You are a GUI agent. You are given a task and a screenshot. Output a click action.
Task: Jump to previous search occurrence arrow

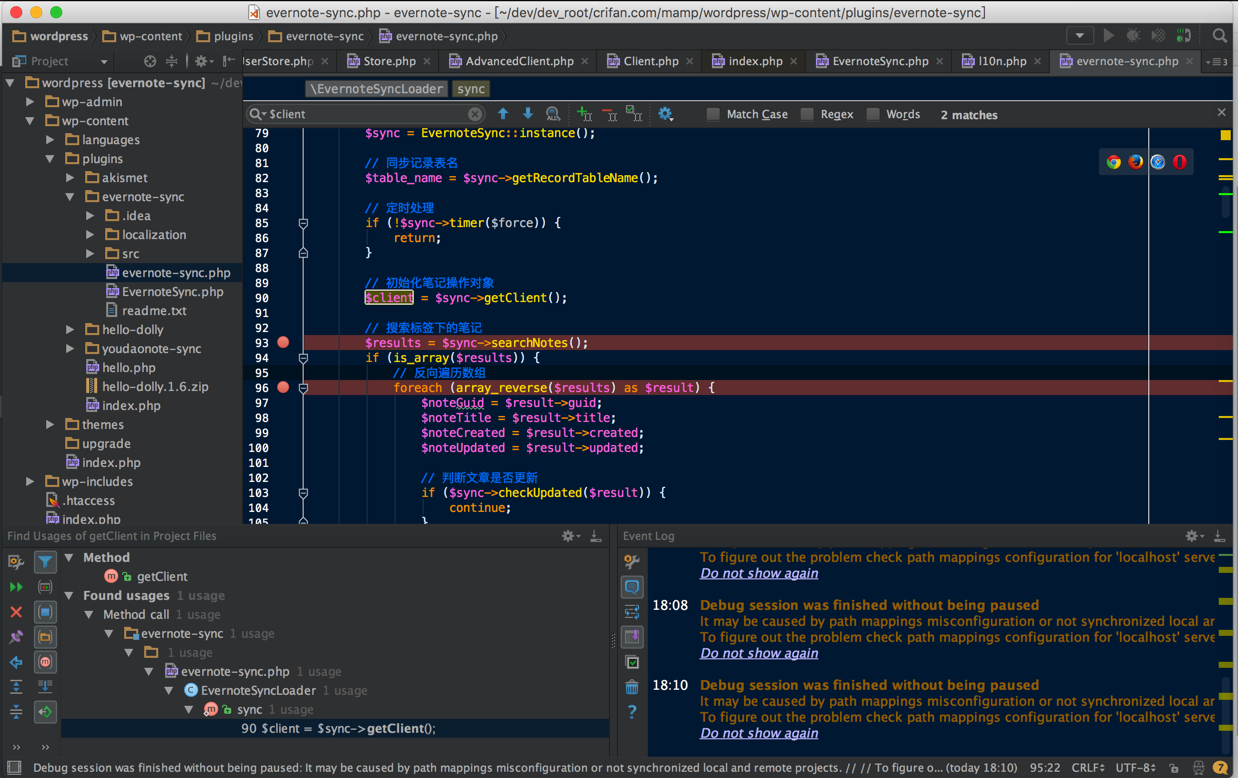coord(503,114)
